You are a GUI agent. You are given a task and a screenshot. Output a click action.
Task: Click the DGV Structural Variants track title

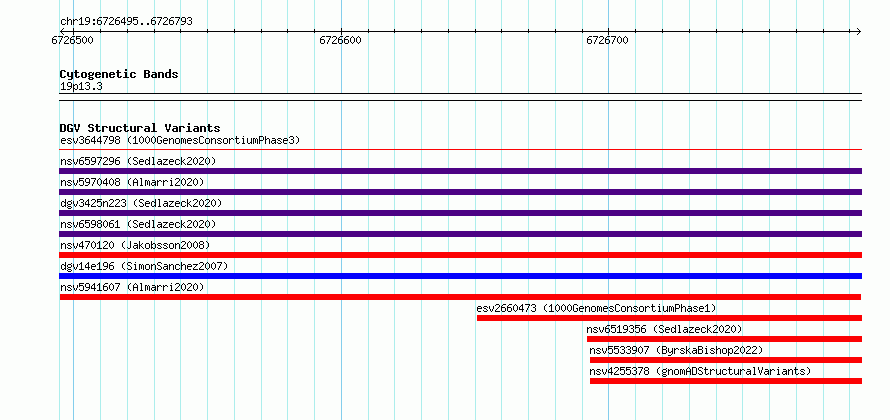coord(140,128)
